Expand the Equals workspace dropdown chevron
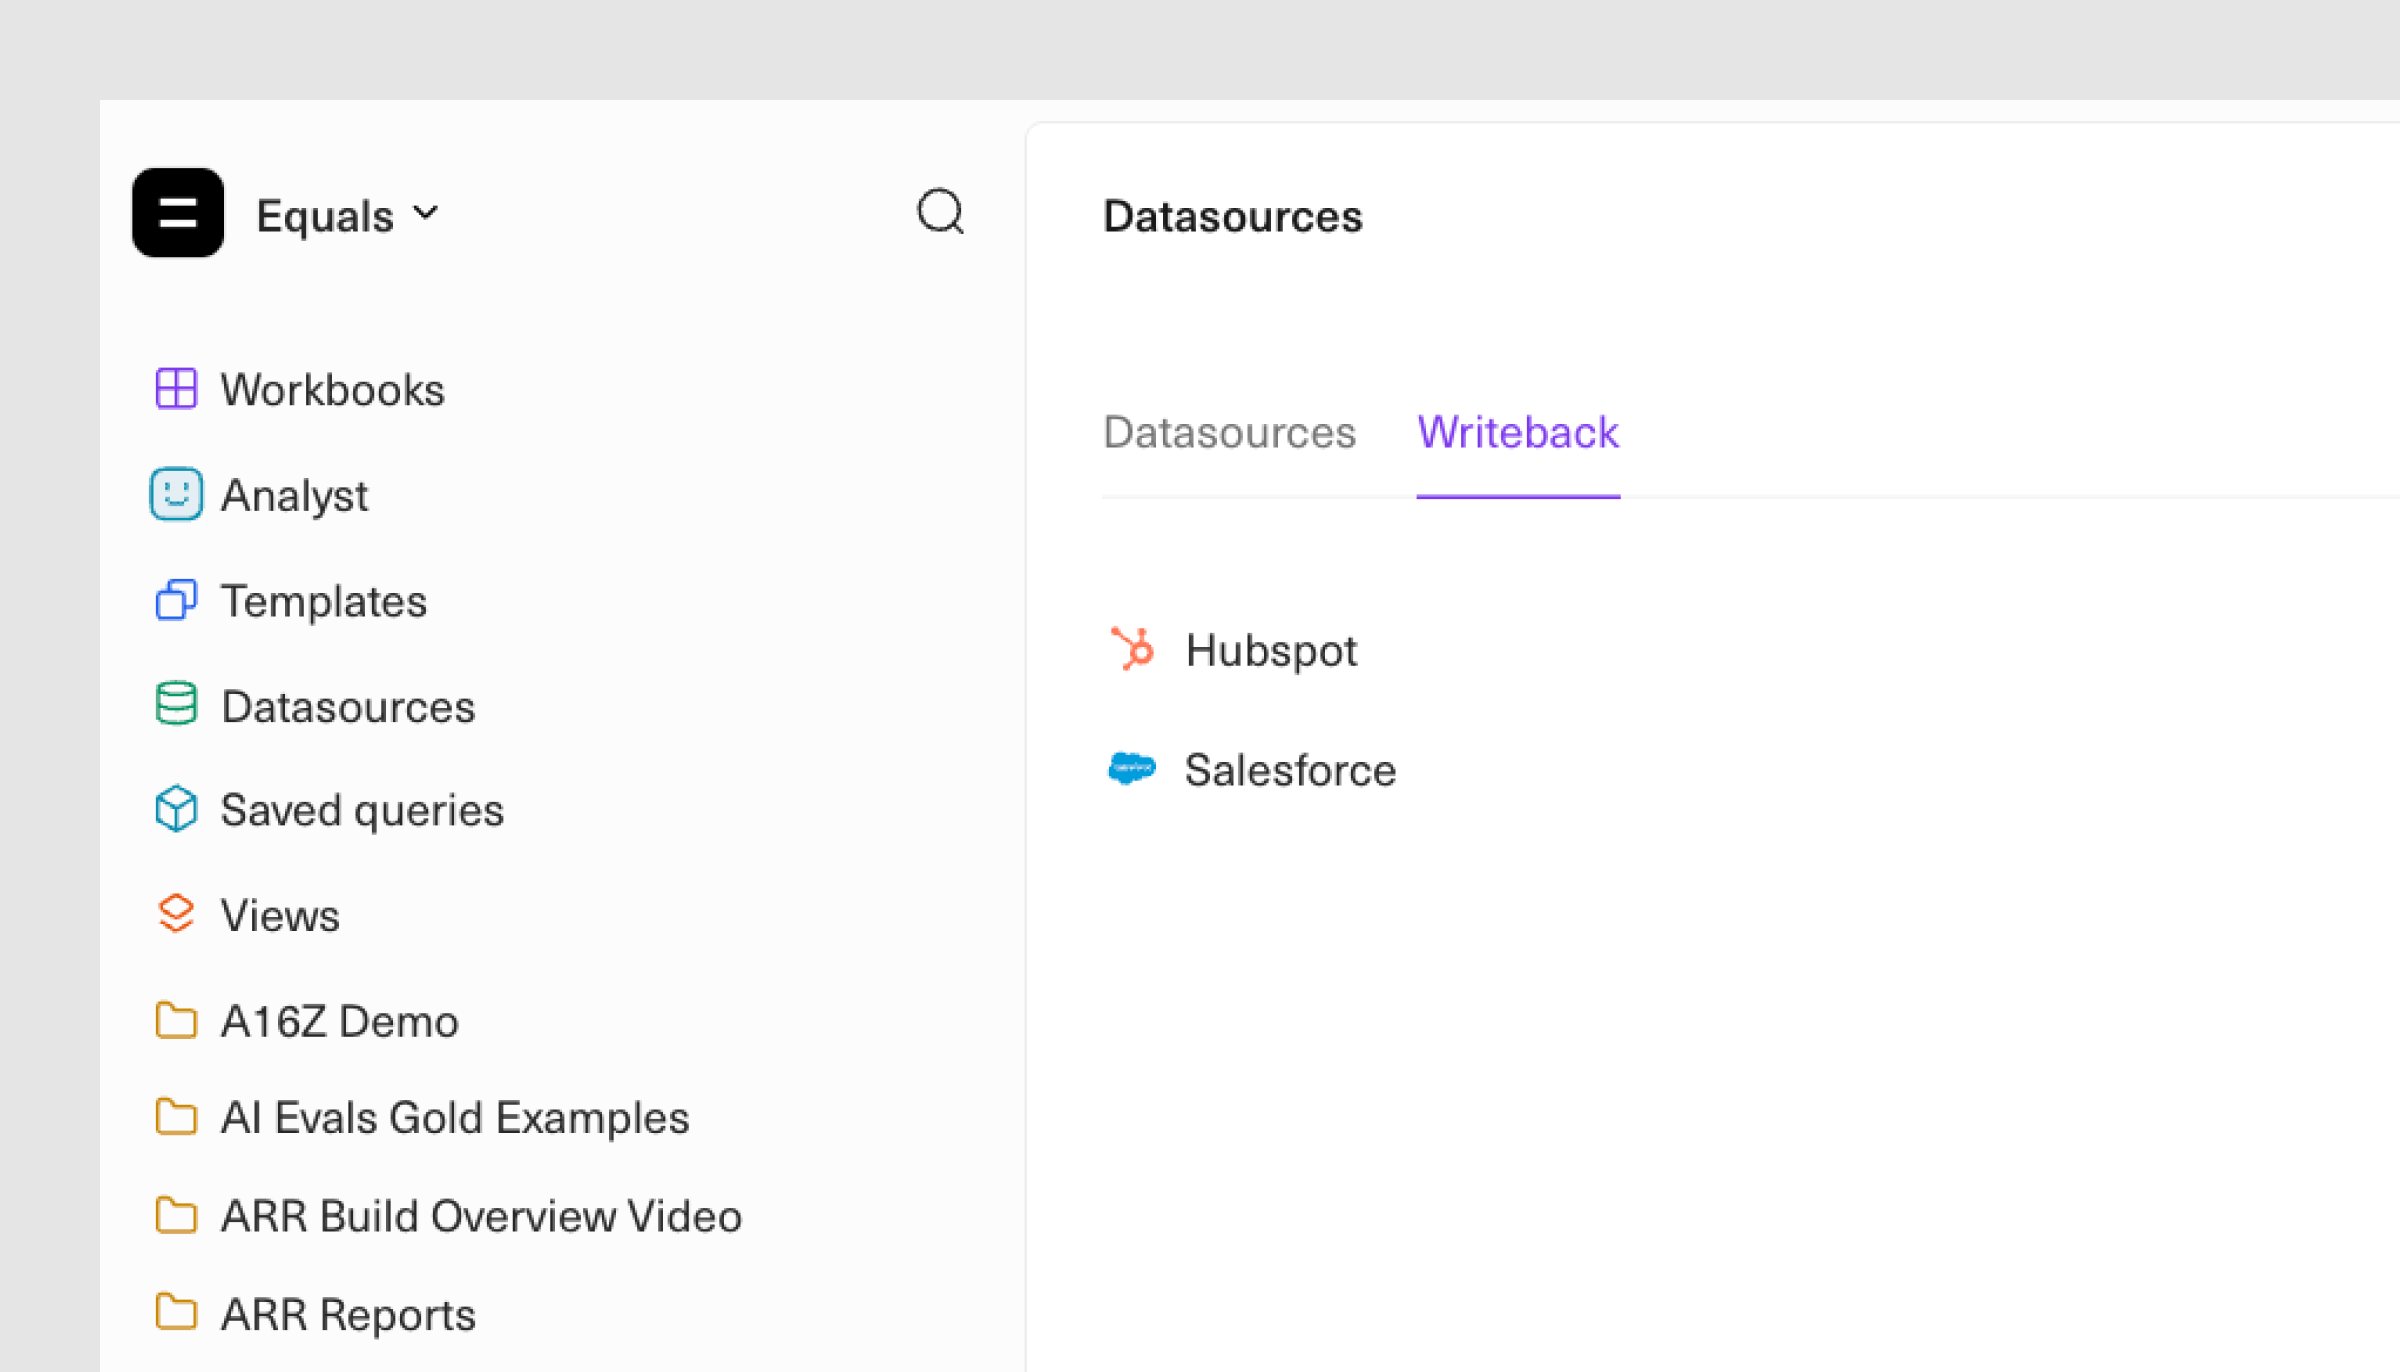The image size is (2400, 1372). coord(426,213)
